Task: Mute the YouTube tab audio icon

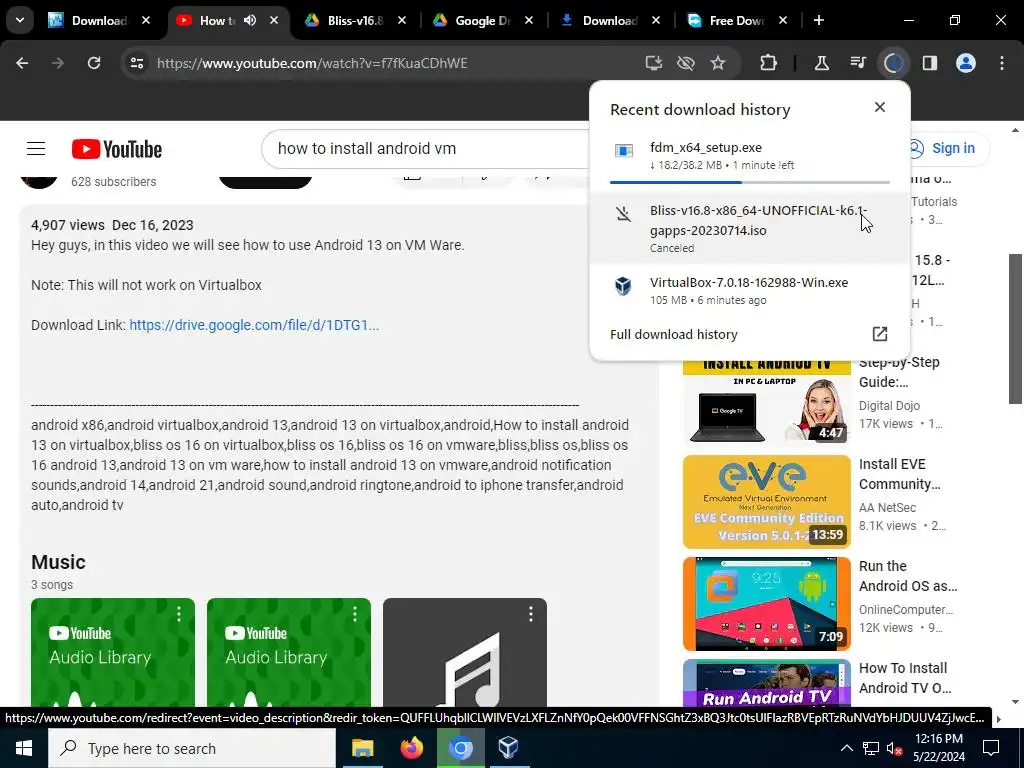Action: coord(250,20)
